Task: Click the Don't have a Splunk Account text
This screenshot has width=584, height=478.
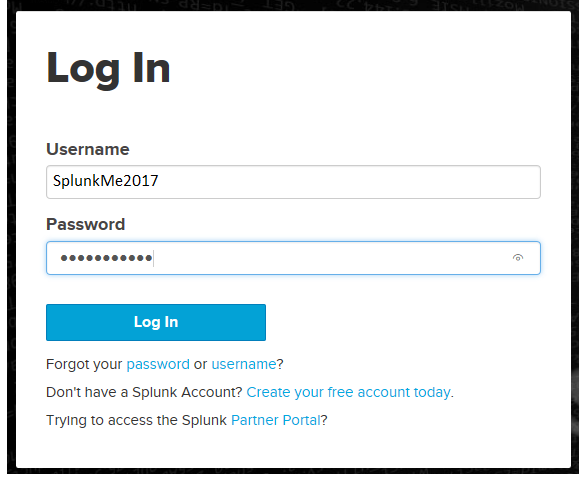Action: click(x=144, y=392)
